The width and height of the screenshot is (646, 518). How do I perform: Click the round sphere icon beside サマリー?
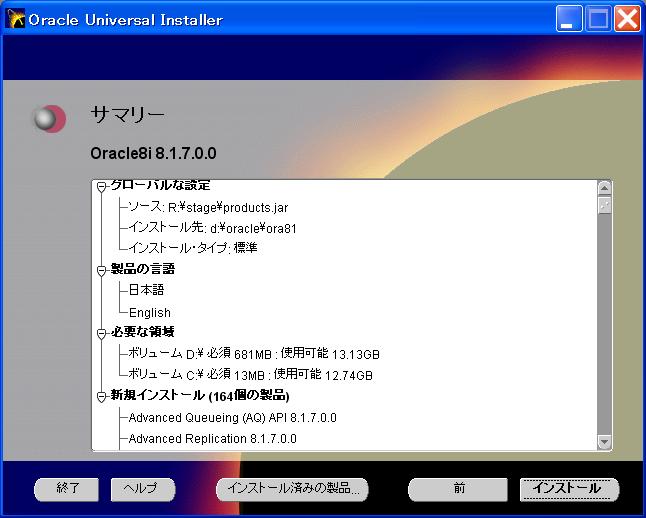[x=47, y=119]
